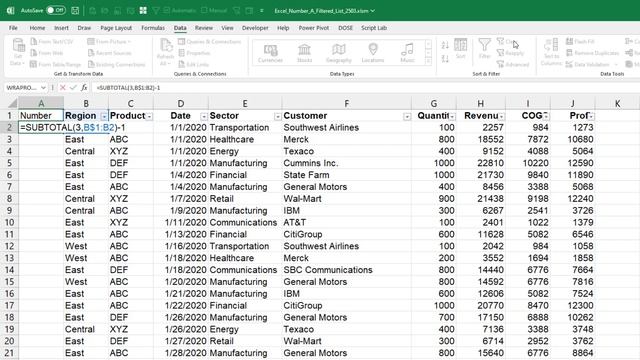Confirm formula with checkmark icon
640x360 pixels.
[x=73, y=88]
